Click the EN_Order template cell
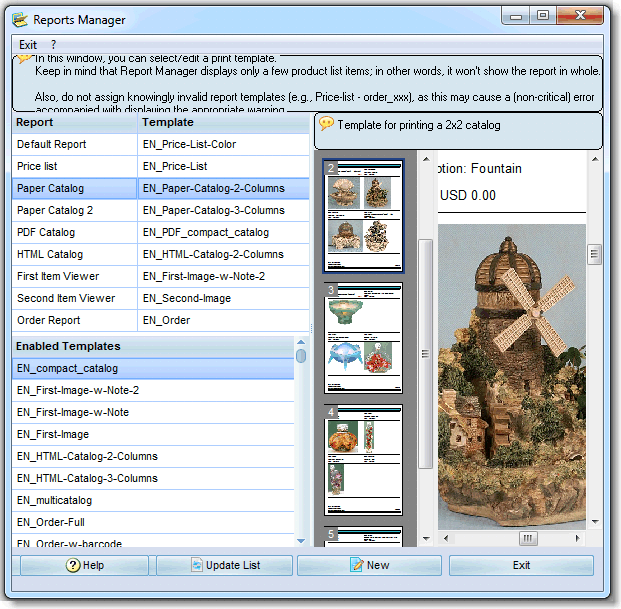The height and width of the screenshot is (609, 621). 223,320
